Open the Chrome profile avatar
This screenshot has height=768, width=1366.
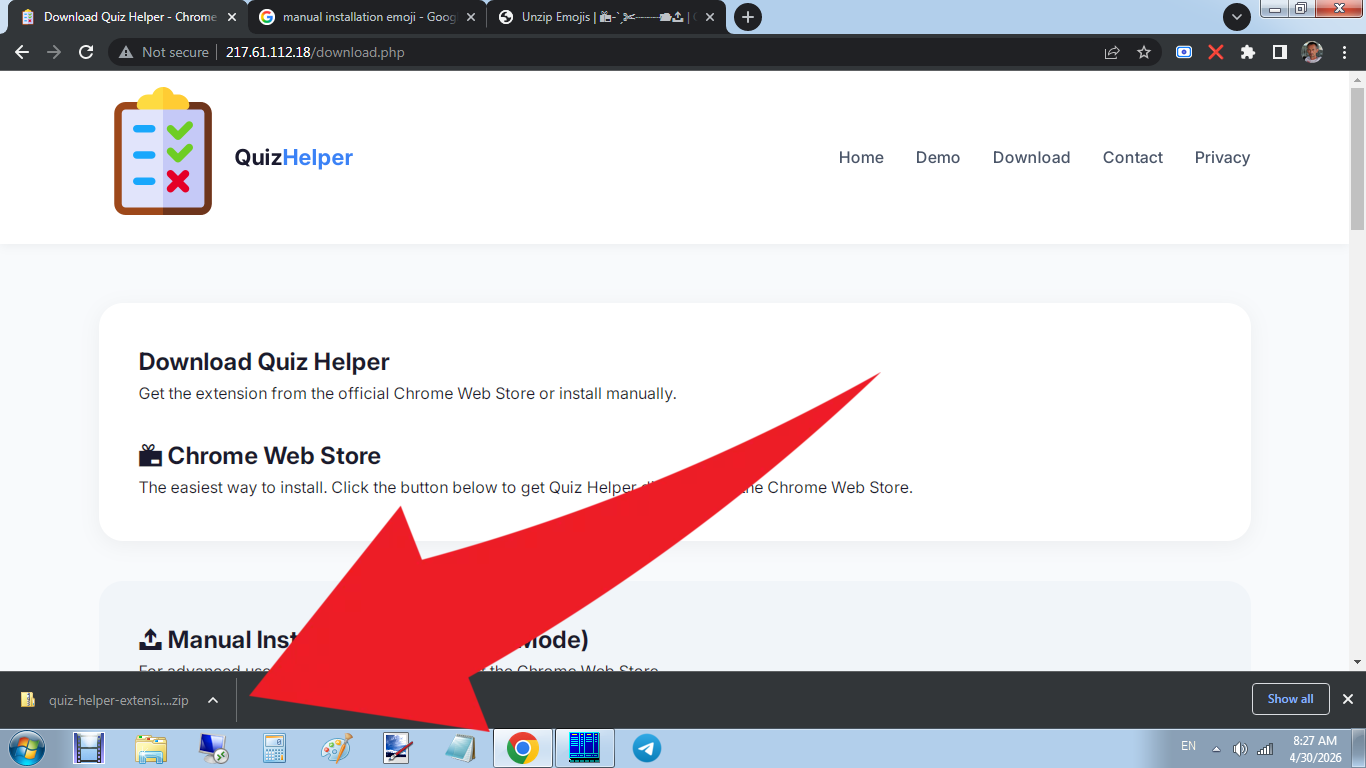[1312, 52]
